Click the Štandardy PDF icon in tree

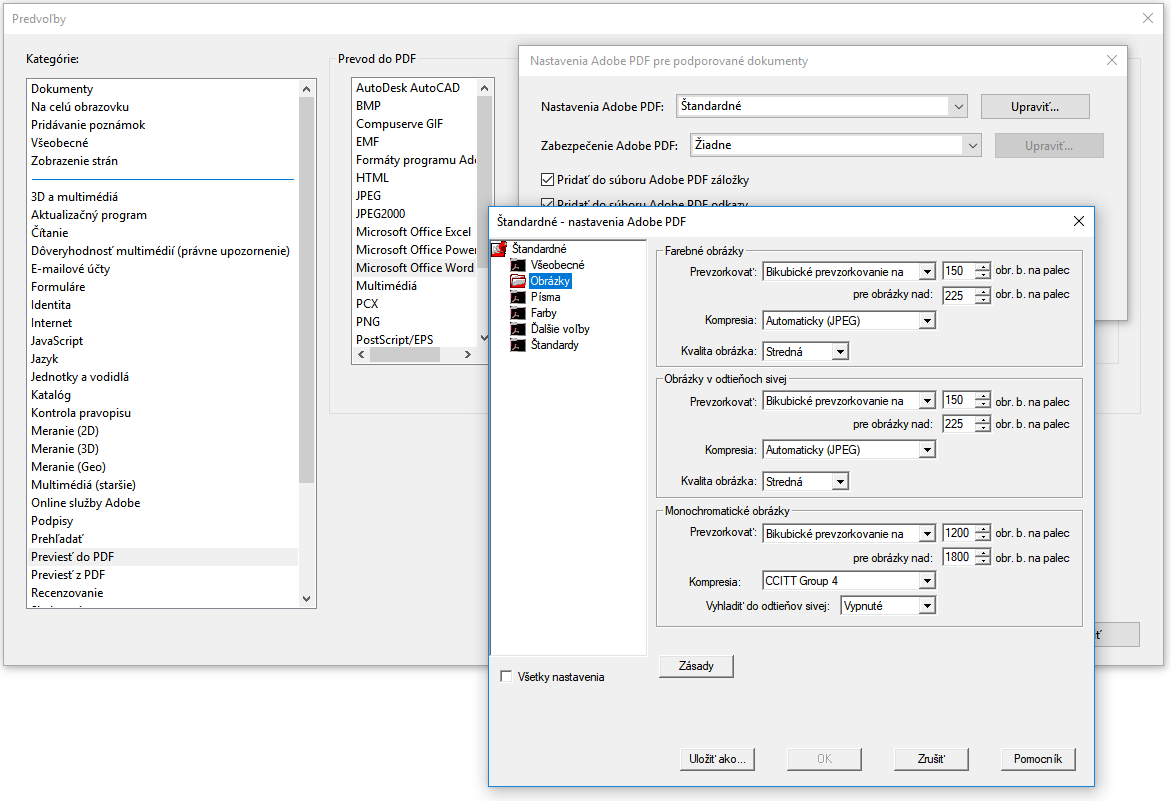pyautogui.click(x=517, y=345)
